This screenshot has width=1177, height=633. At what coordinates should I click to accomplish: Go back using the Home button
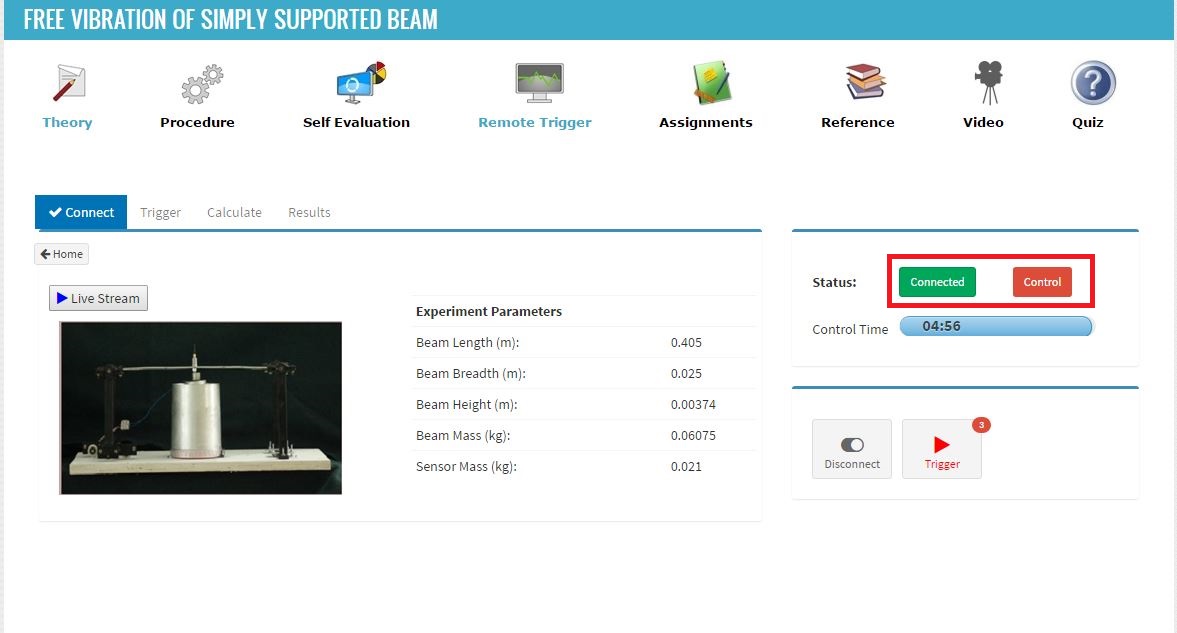[x=62, y=254]
